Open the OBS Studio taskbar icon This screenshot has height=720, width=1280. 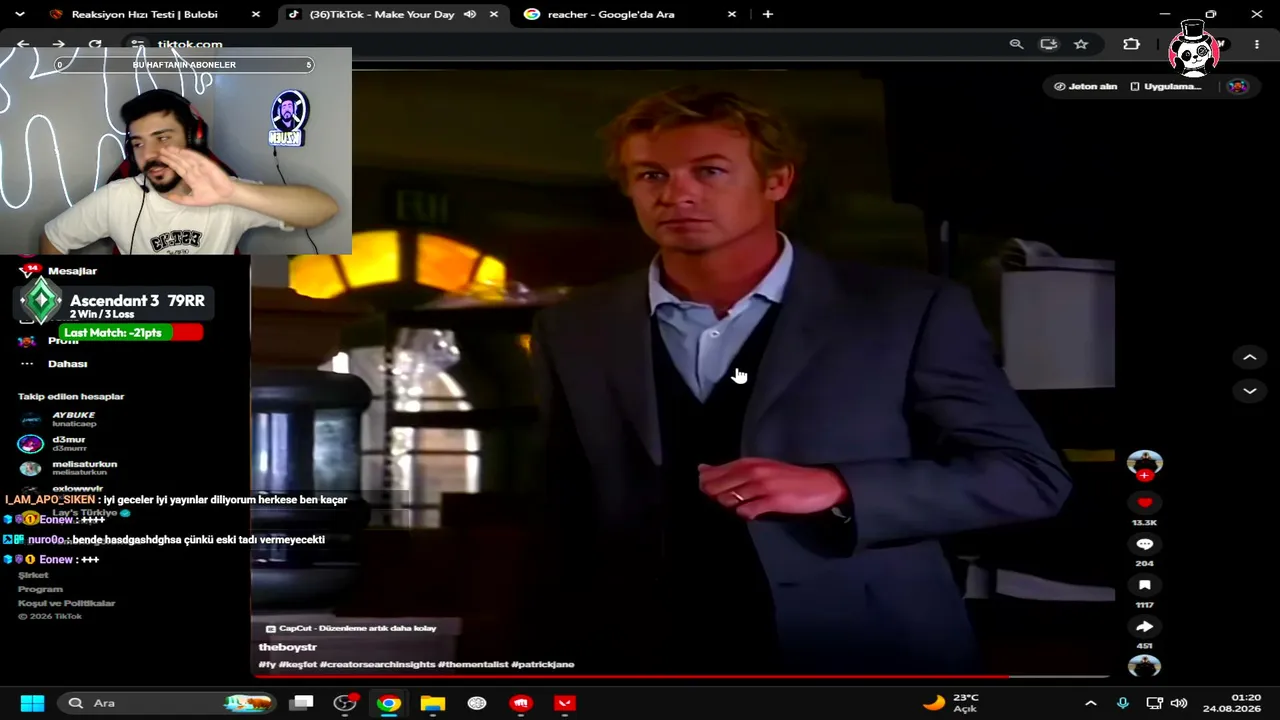[x=345, y=703]
